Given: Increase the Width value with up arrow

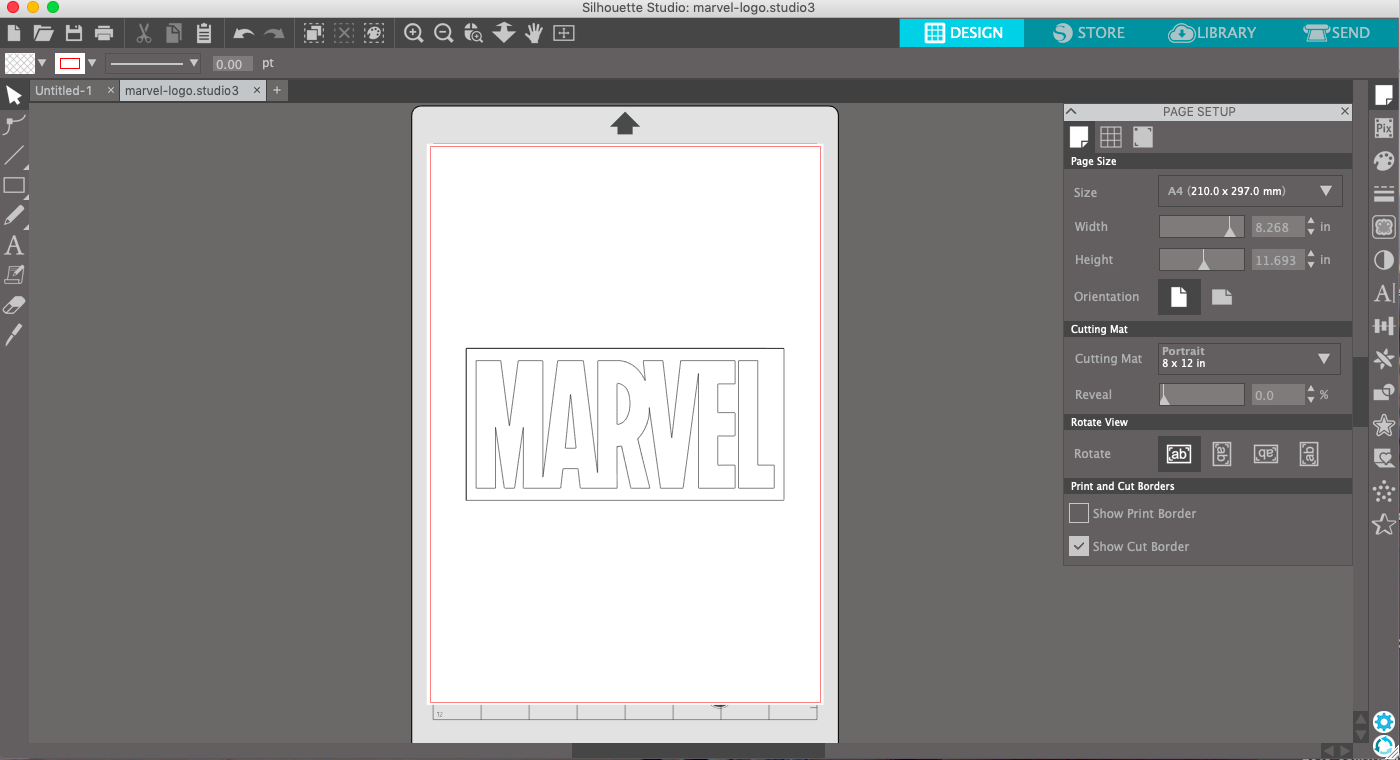Looking at the screenshot, I should coord(1311,221).
